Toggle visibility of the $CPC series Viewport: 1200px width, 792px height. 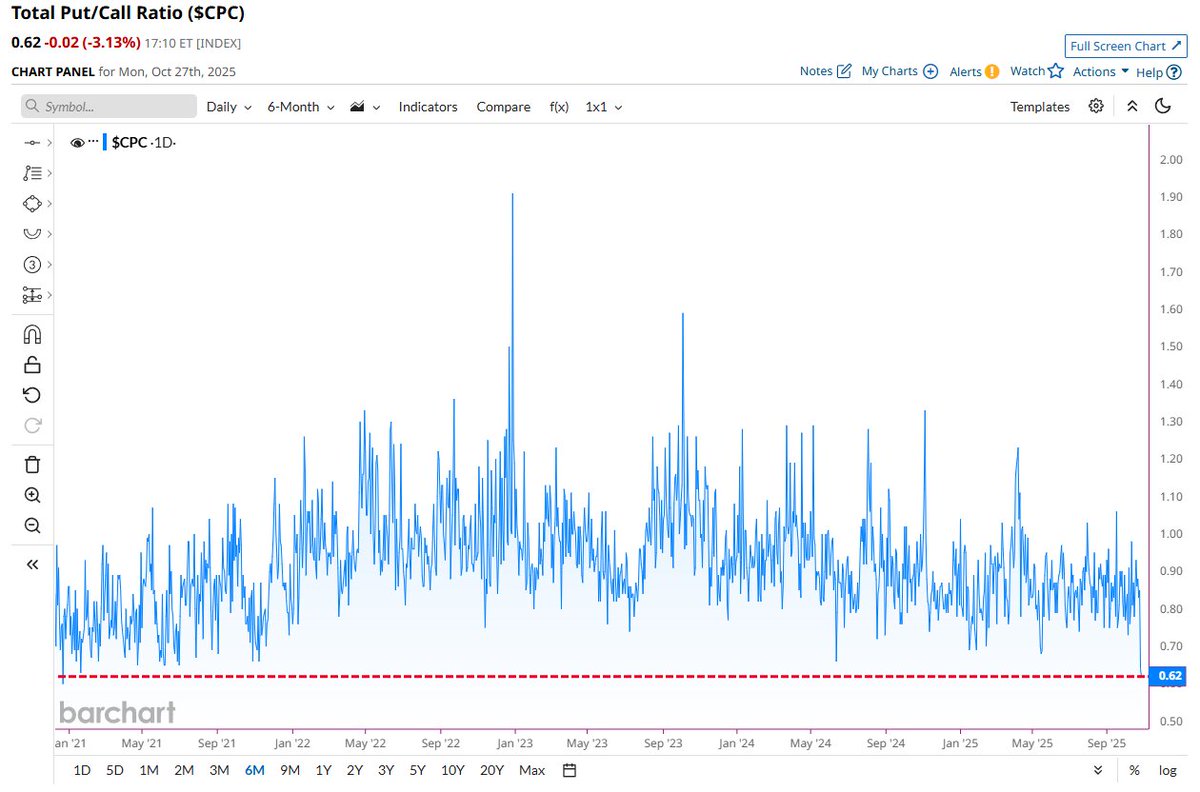[78, 142]
